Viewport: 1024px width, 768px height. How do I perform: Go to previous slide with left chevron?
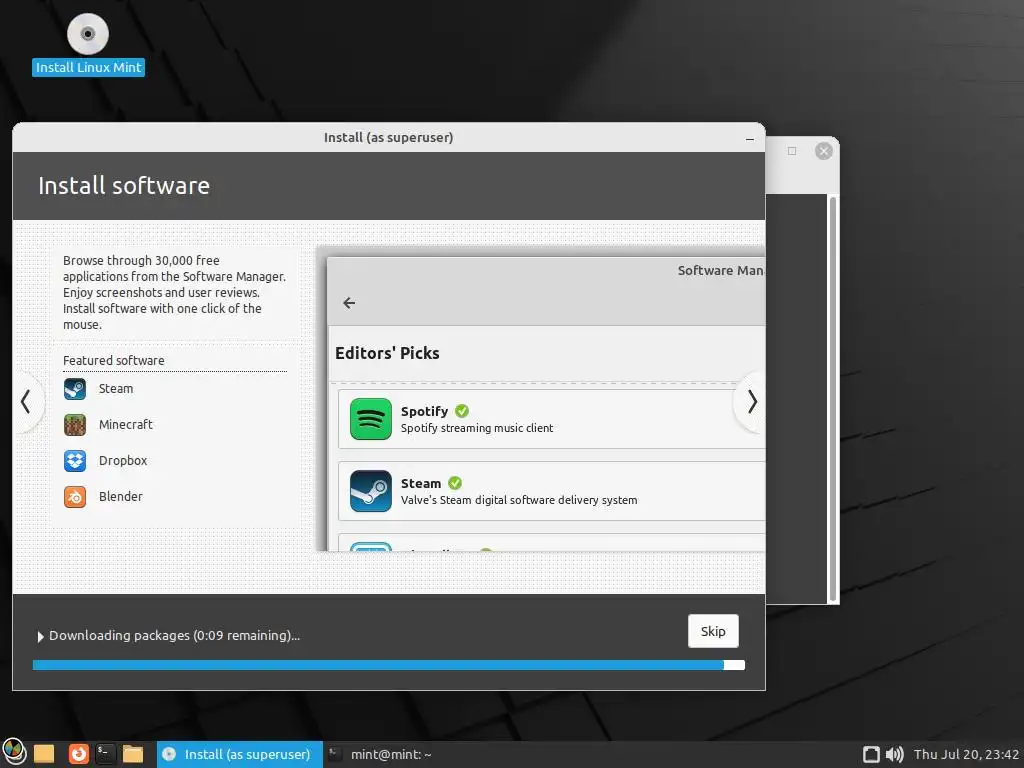pos(26,402)
